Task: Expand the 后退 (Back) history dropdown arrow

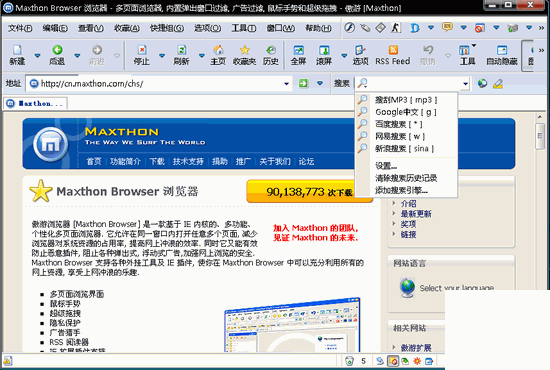Action: tap(77, 55)
